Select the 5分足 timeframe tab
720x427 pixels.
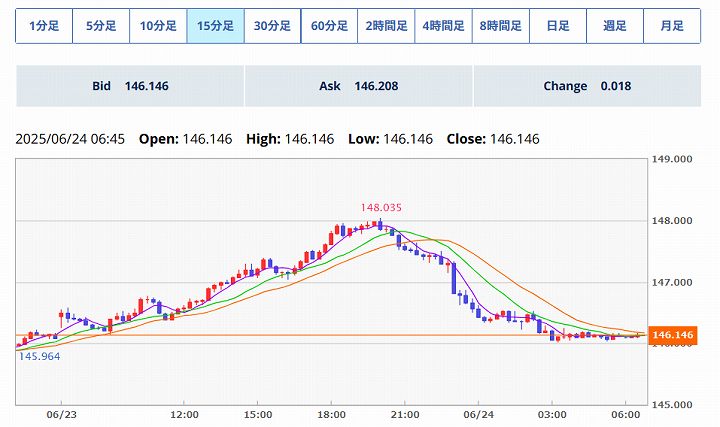click(x=101, y=26)
